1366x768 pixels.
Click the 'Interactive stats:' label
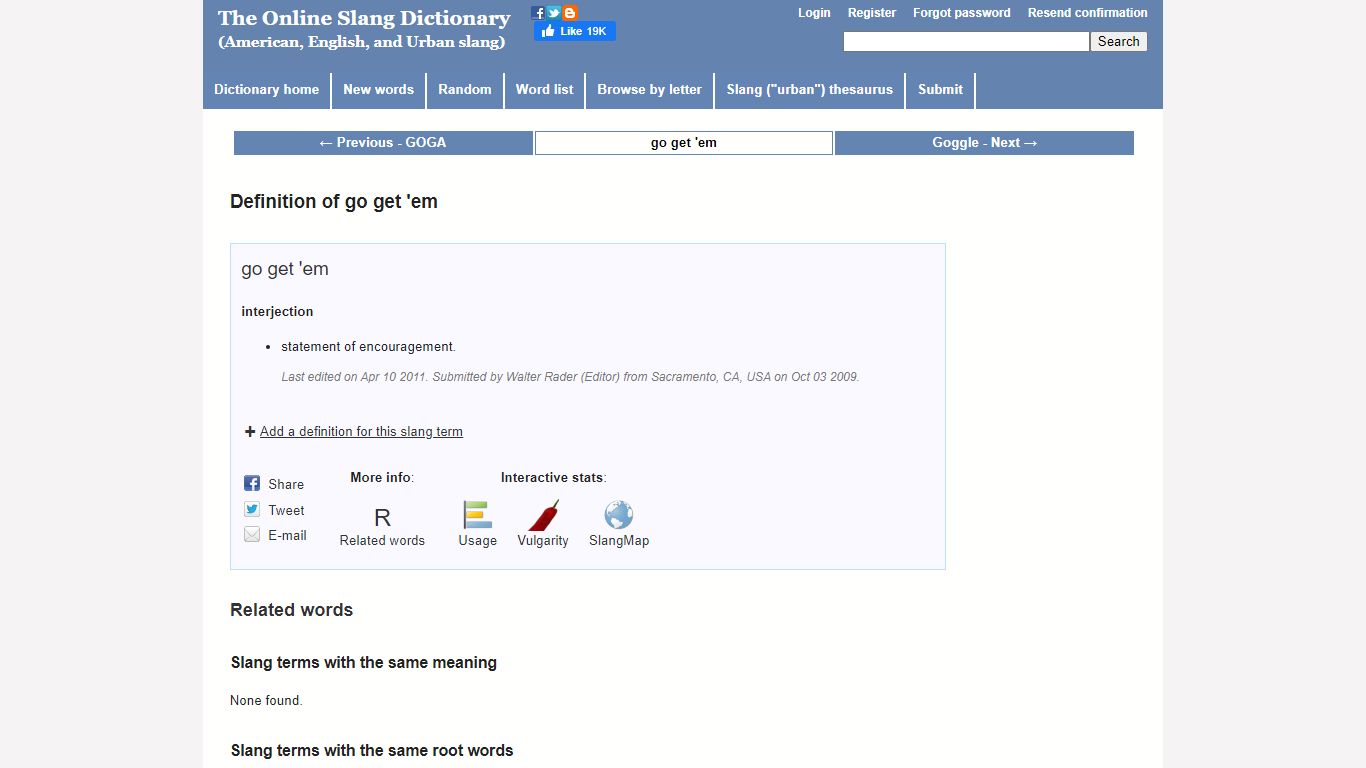click(x=554, y=478)
